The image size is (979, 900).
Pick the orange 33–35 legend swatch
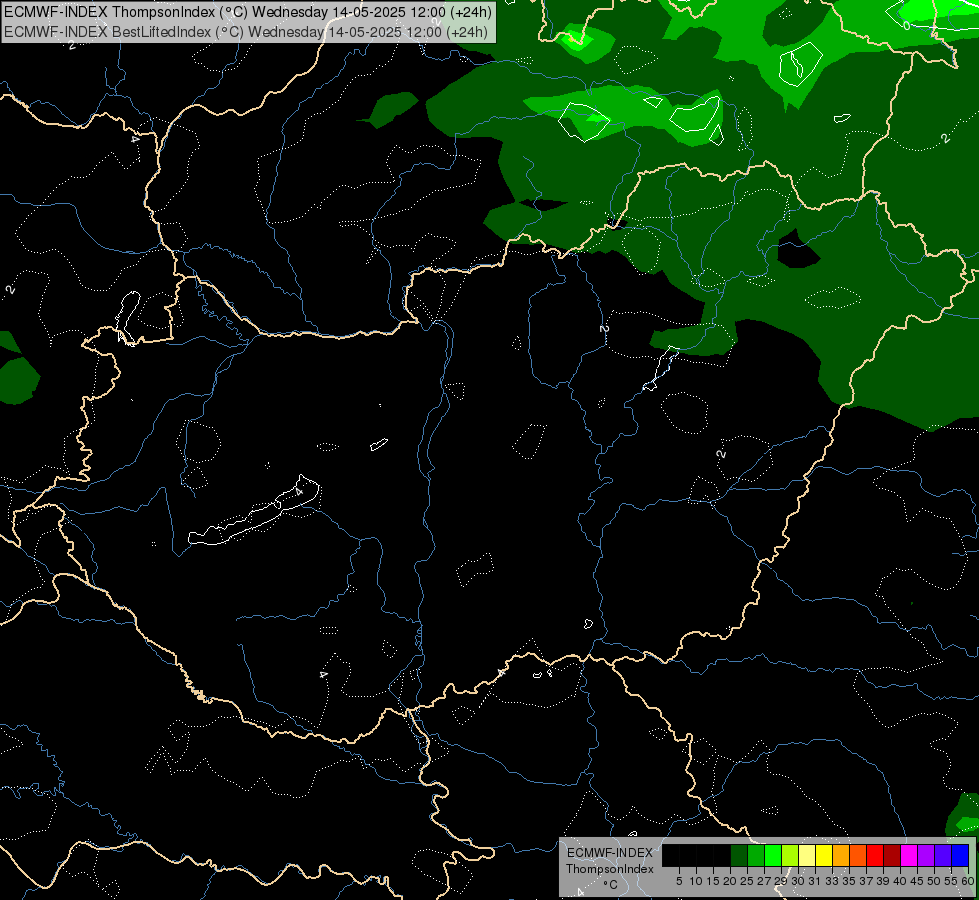pos(841,855)
